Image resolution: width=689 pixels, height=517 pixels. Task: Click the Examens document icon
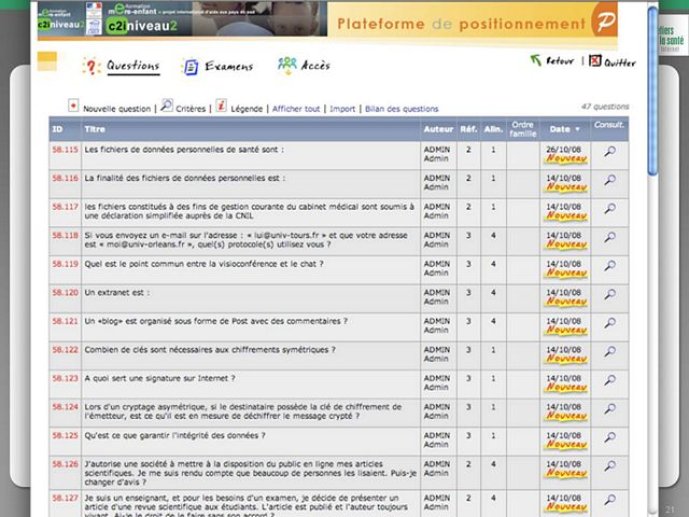(x=190, y=67)
